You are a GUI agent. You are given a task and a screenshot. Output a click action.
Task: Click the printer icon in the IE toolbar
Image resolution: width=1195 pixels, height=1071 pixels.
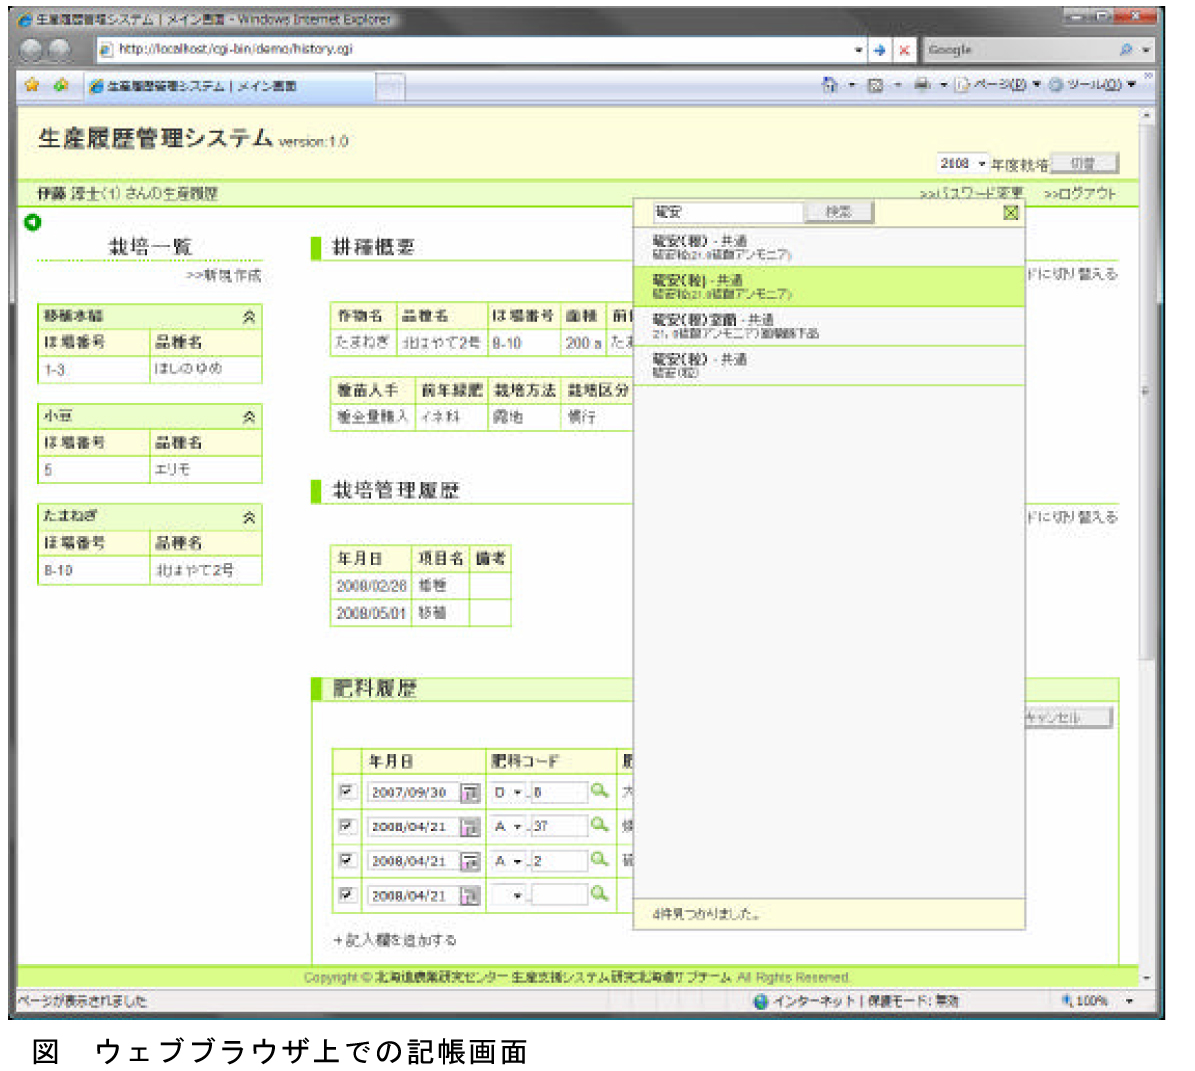[922, 85]
